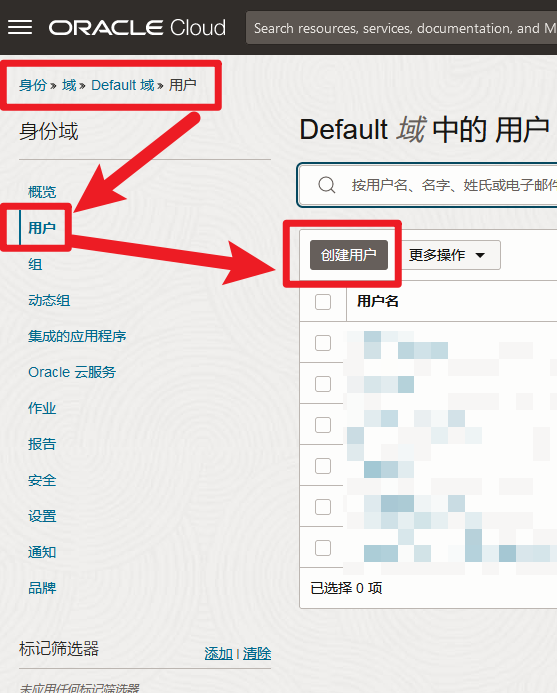The image size is (557, 693).
Task: Toggle the select-all checkbox beside 用户名
Action: pyautogui.click(x=323, y=302)
